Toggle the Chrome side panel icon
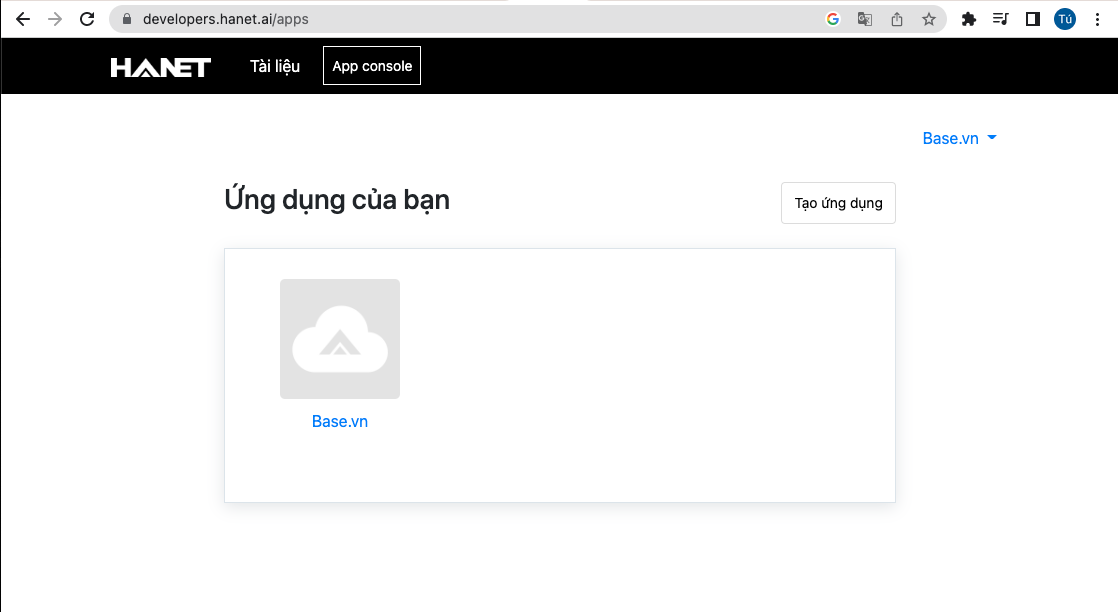Viewport: 1118px width, 612px height. 1032,18
